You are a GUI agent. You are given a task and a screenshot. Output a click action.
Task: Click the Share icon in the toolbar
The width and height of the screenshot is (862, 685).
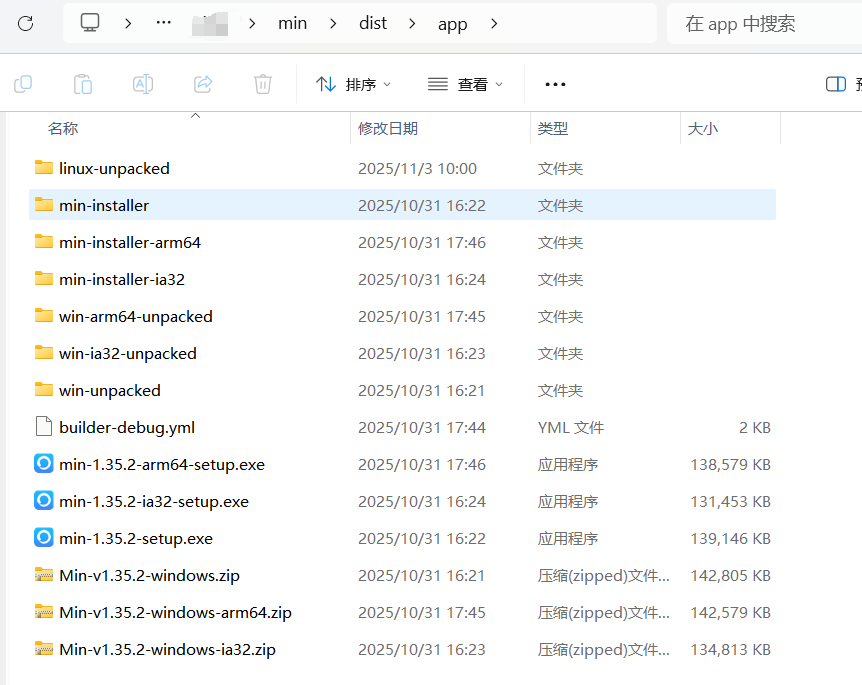point(203,84)
